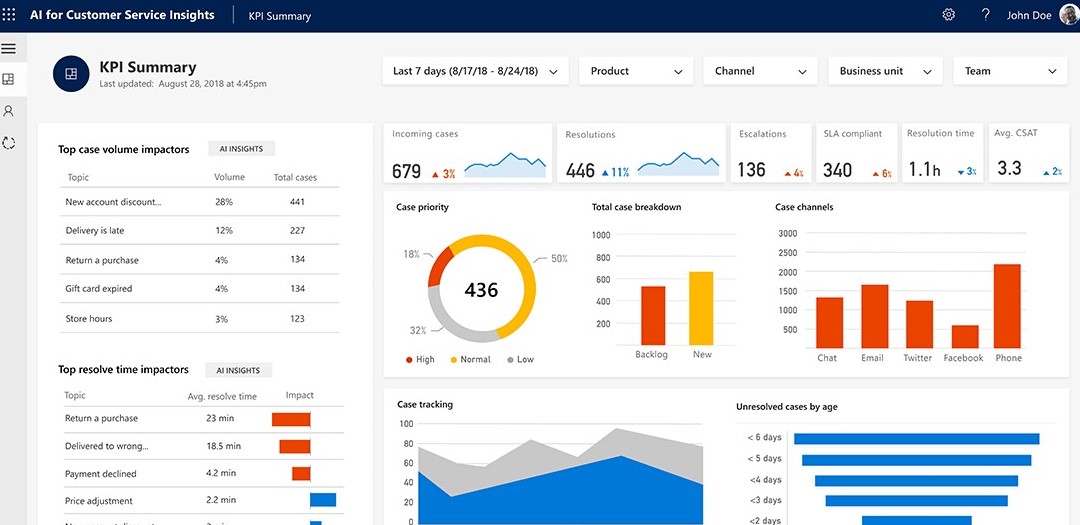Screen dimensions: 1080x525
Task: Open the Channel filter dropdown
Action: [x=760, y=71]
